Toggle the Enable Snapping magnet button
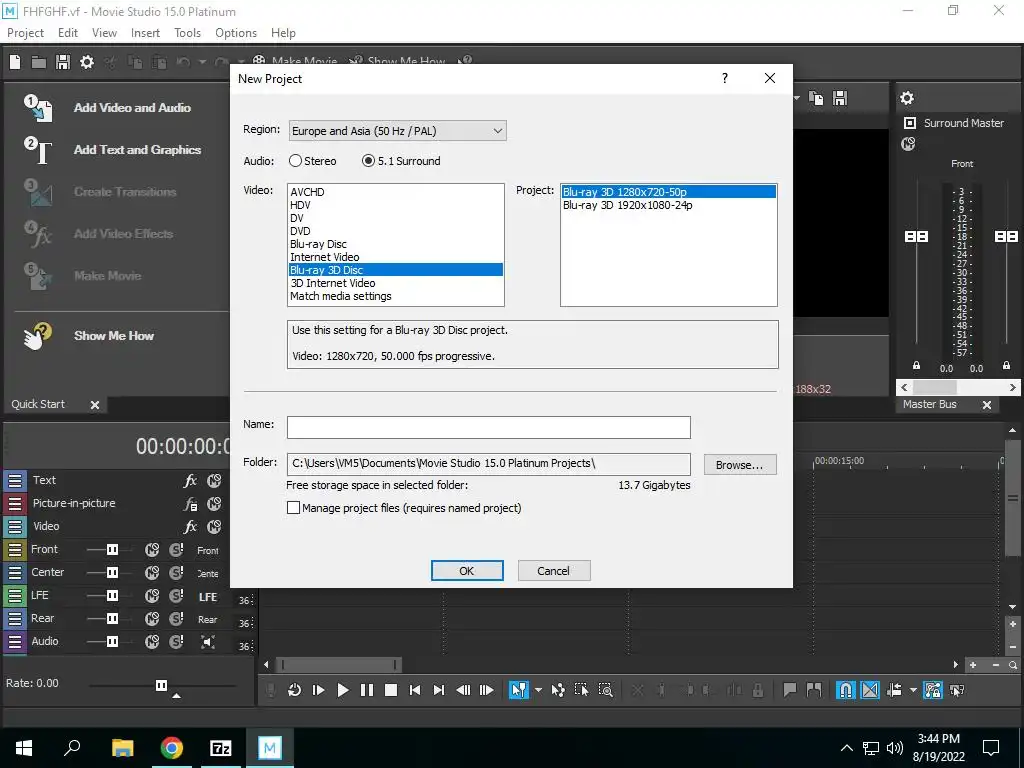Screen dimensions: 1024x768 point(846,690)
